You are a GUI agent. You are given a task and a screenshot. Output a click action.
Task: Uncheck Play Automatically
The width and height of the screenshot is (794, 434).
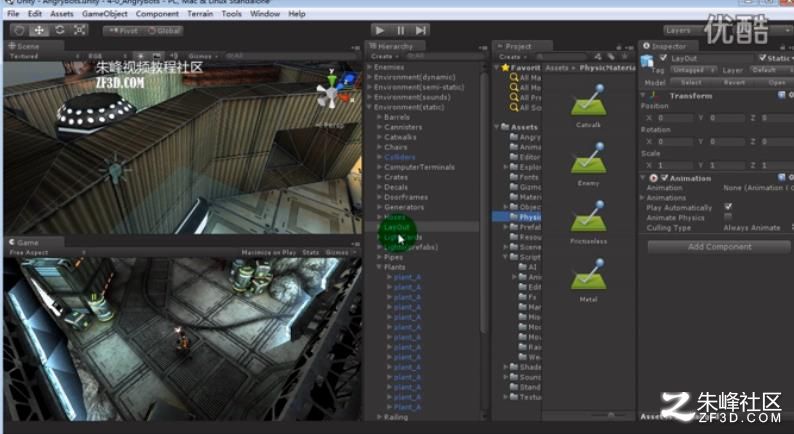[728, 207]
